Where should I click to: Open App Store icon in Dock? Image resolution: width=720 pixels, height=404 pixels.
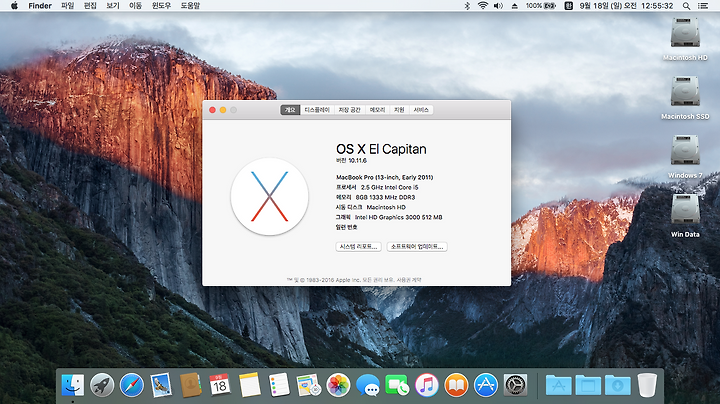click(x=485, y=385)
